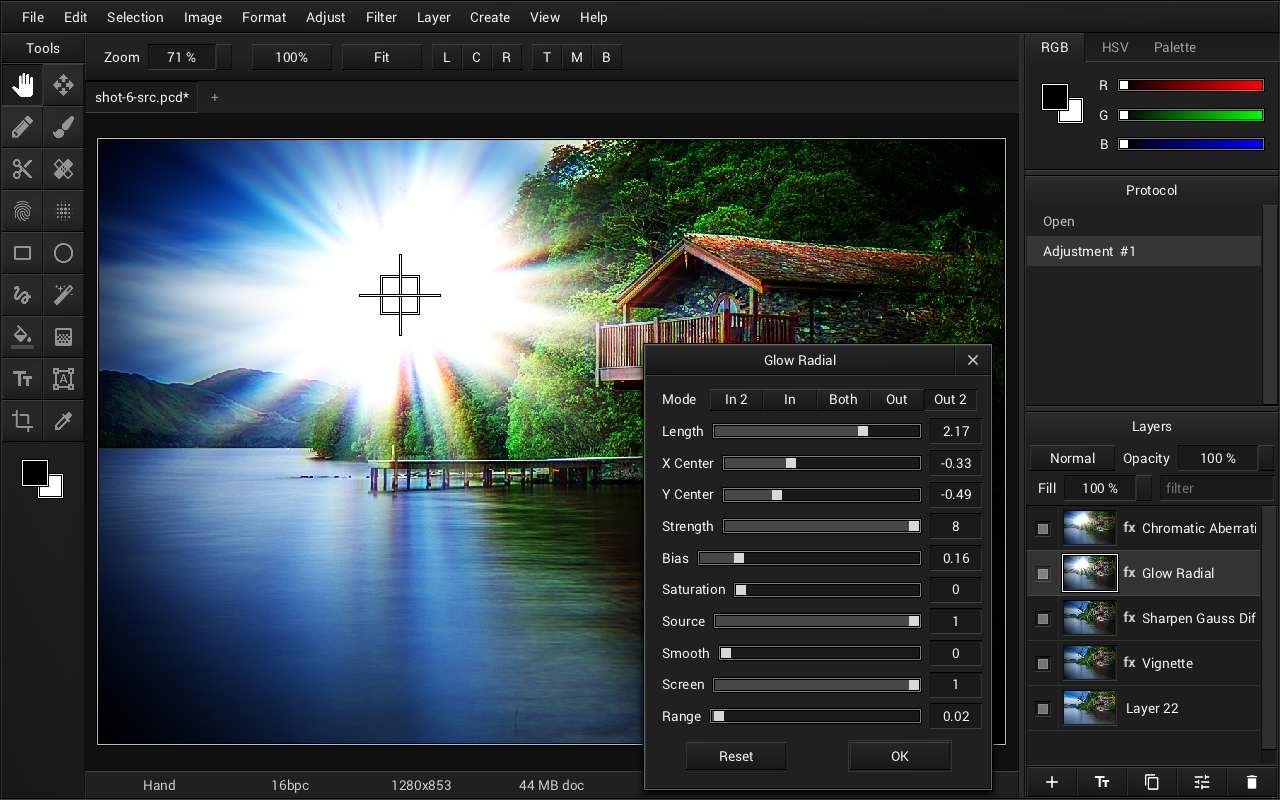Click the Reset button in Glow Radial

click(736, 756)
